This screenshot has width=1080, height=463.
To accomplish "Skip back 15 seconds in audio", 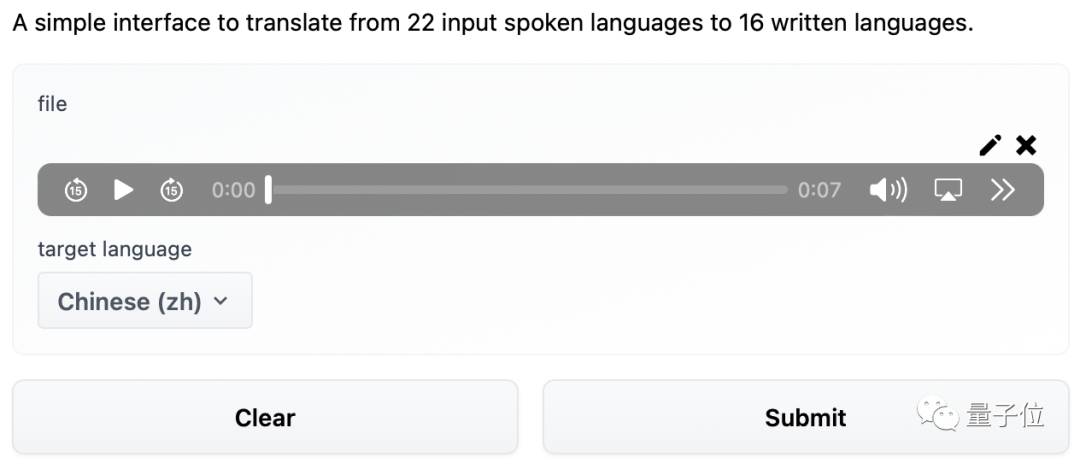I will pos(76,190).
